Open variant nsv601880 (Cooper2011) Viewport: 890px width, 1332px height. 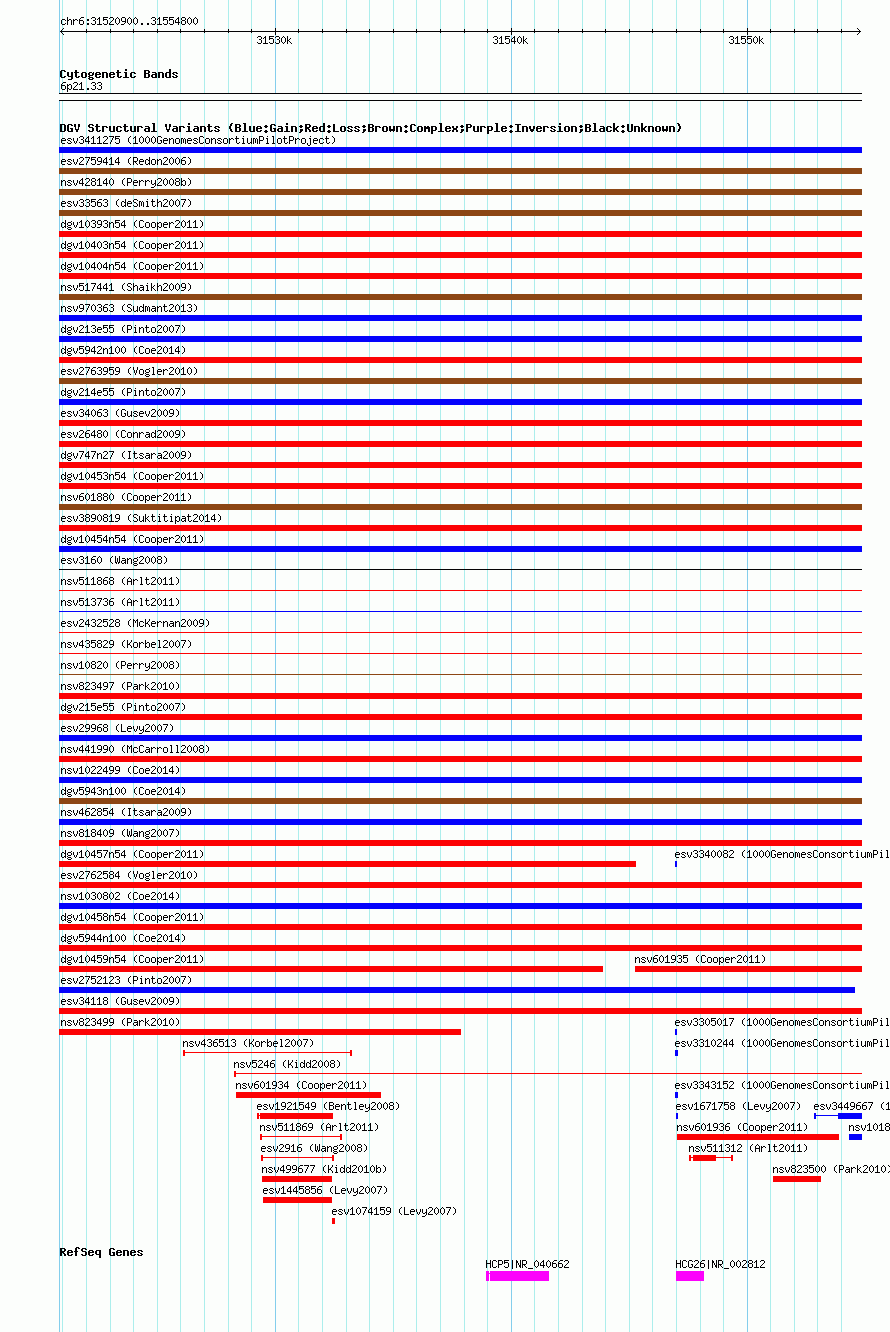[126, 497]
